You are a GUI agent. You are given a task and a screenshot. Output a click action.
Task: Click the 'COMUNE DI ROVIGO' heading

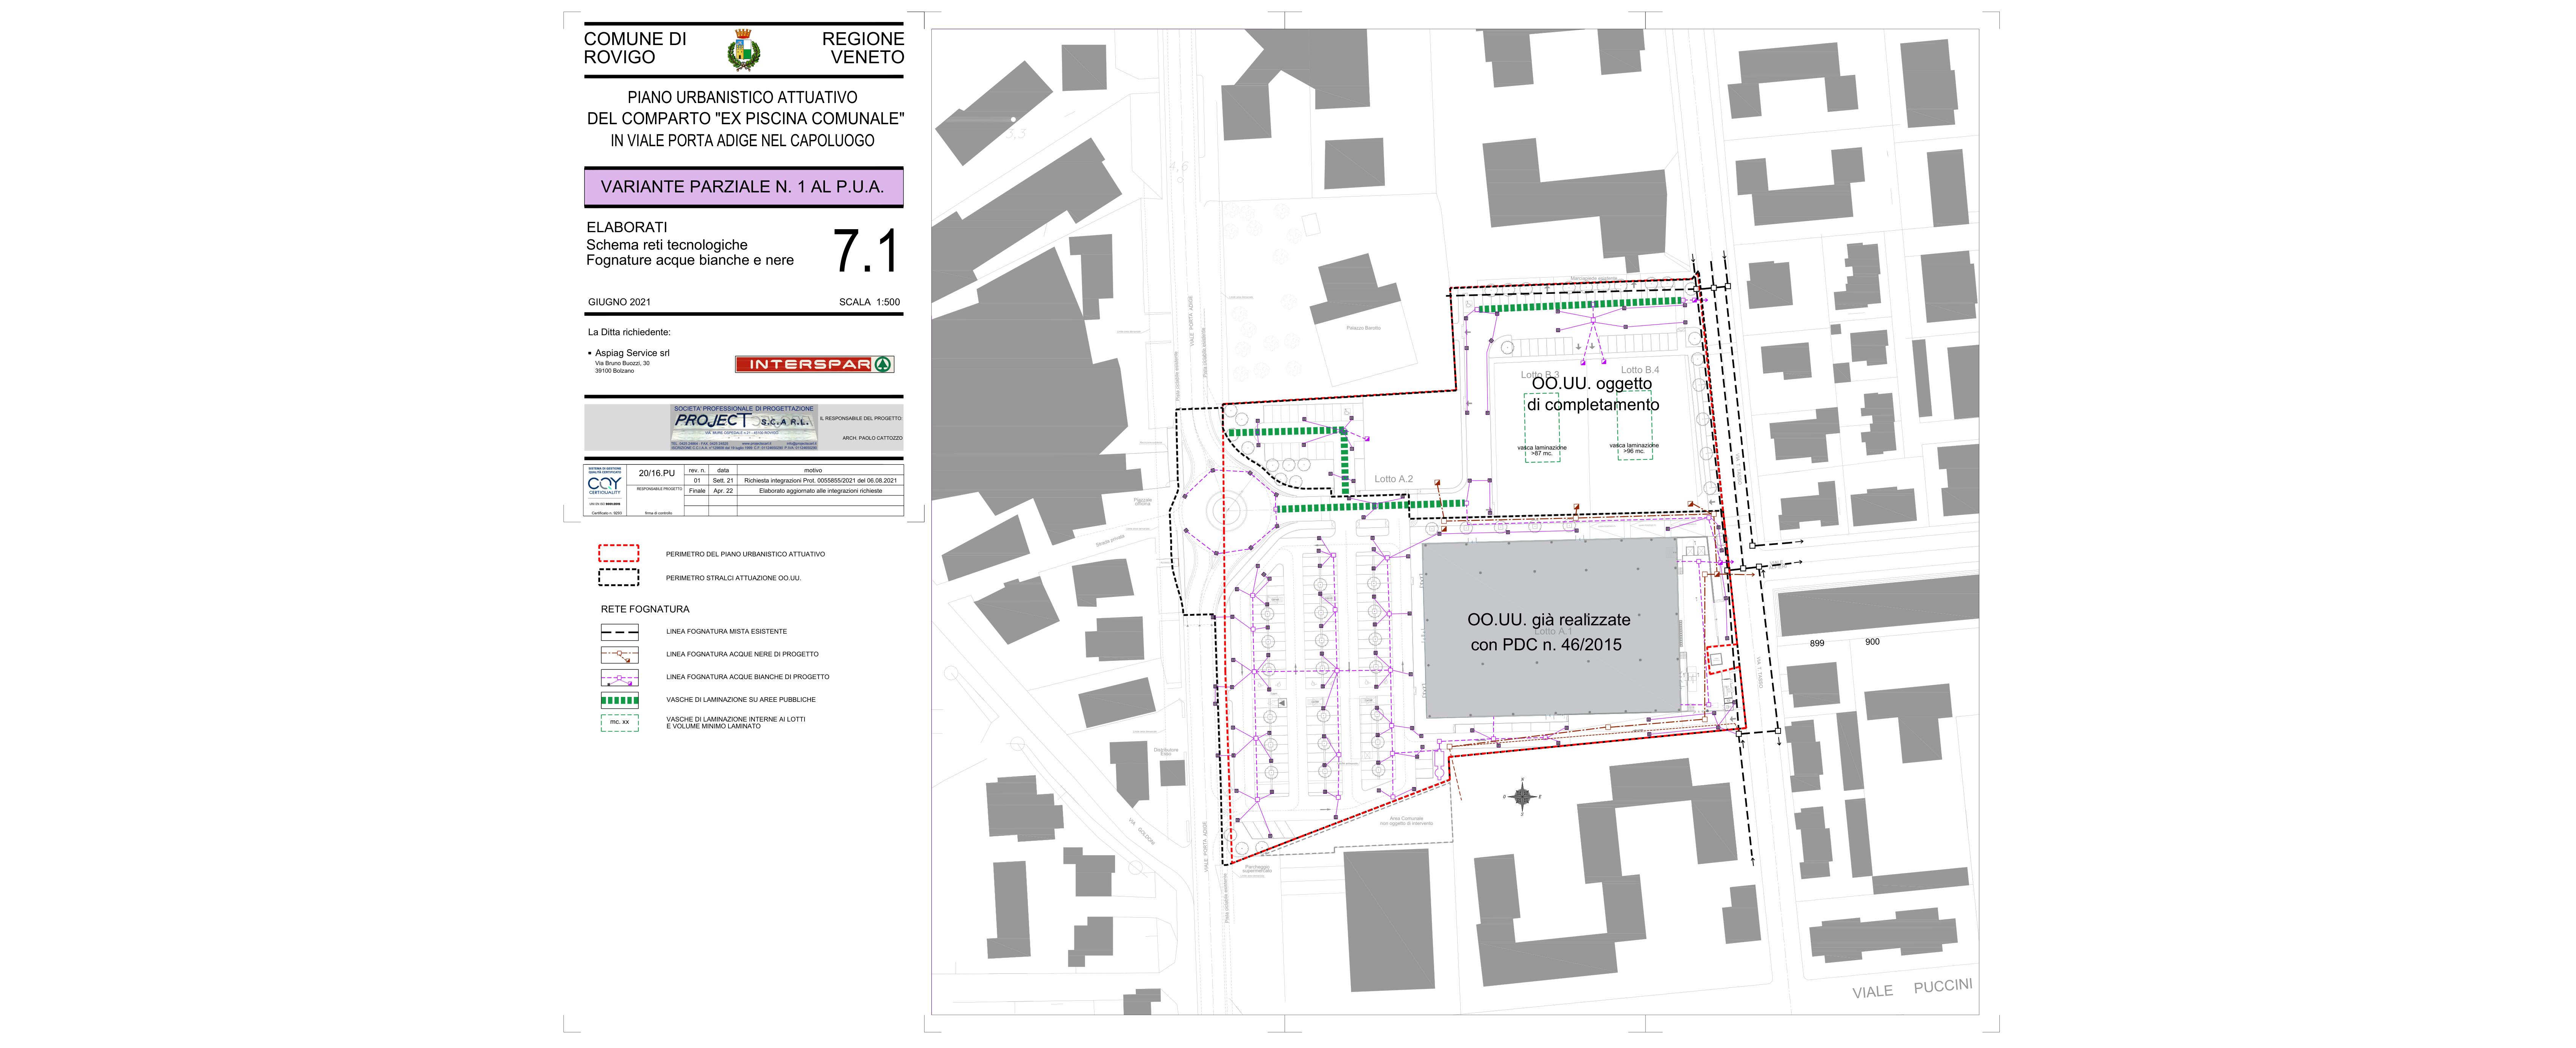635,48
